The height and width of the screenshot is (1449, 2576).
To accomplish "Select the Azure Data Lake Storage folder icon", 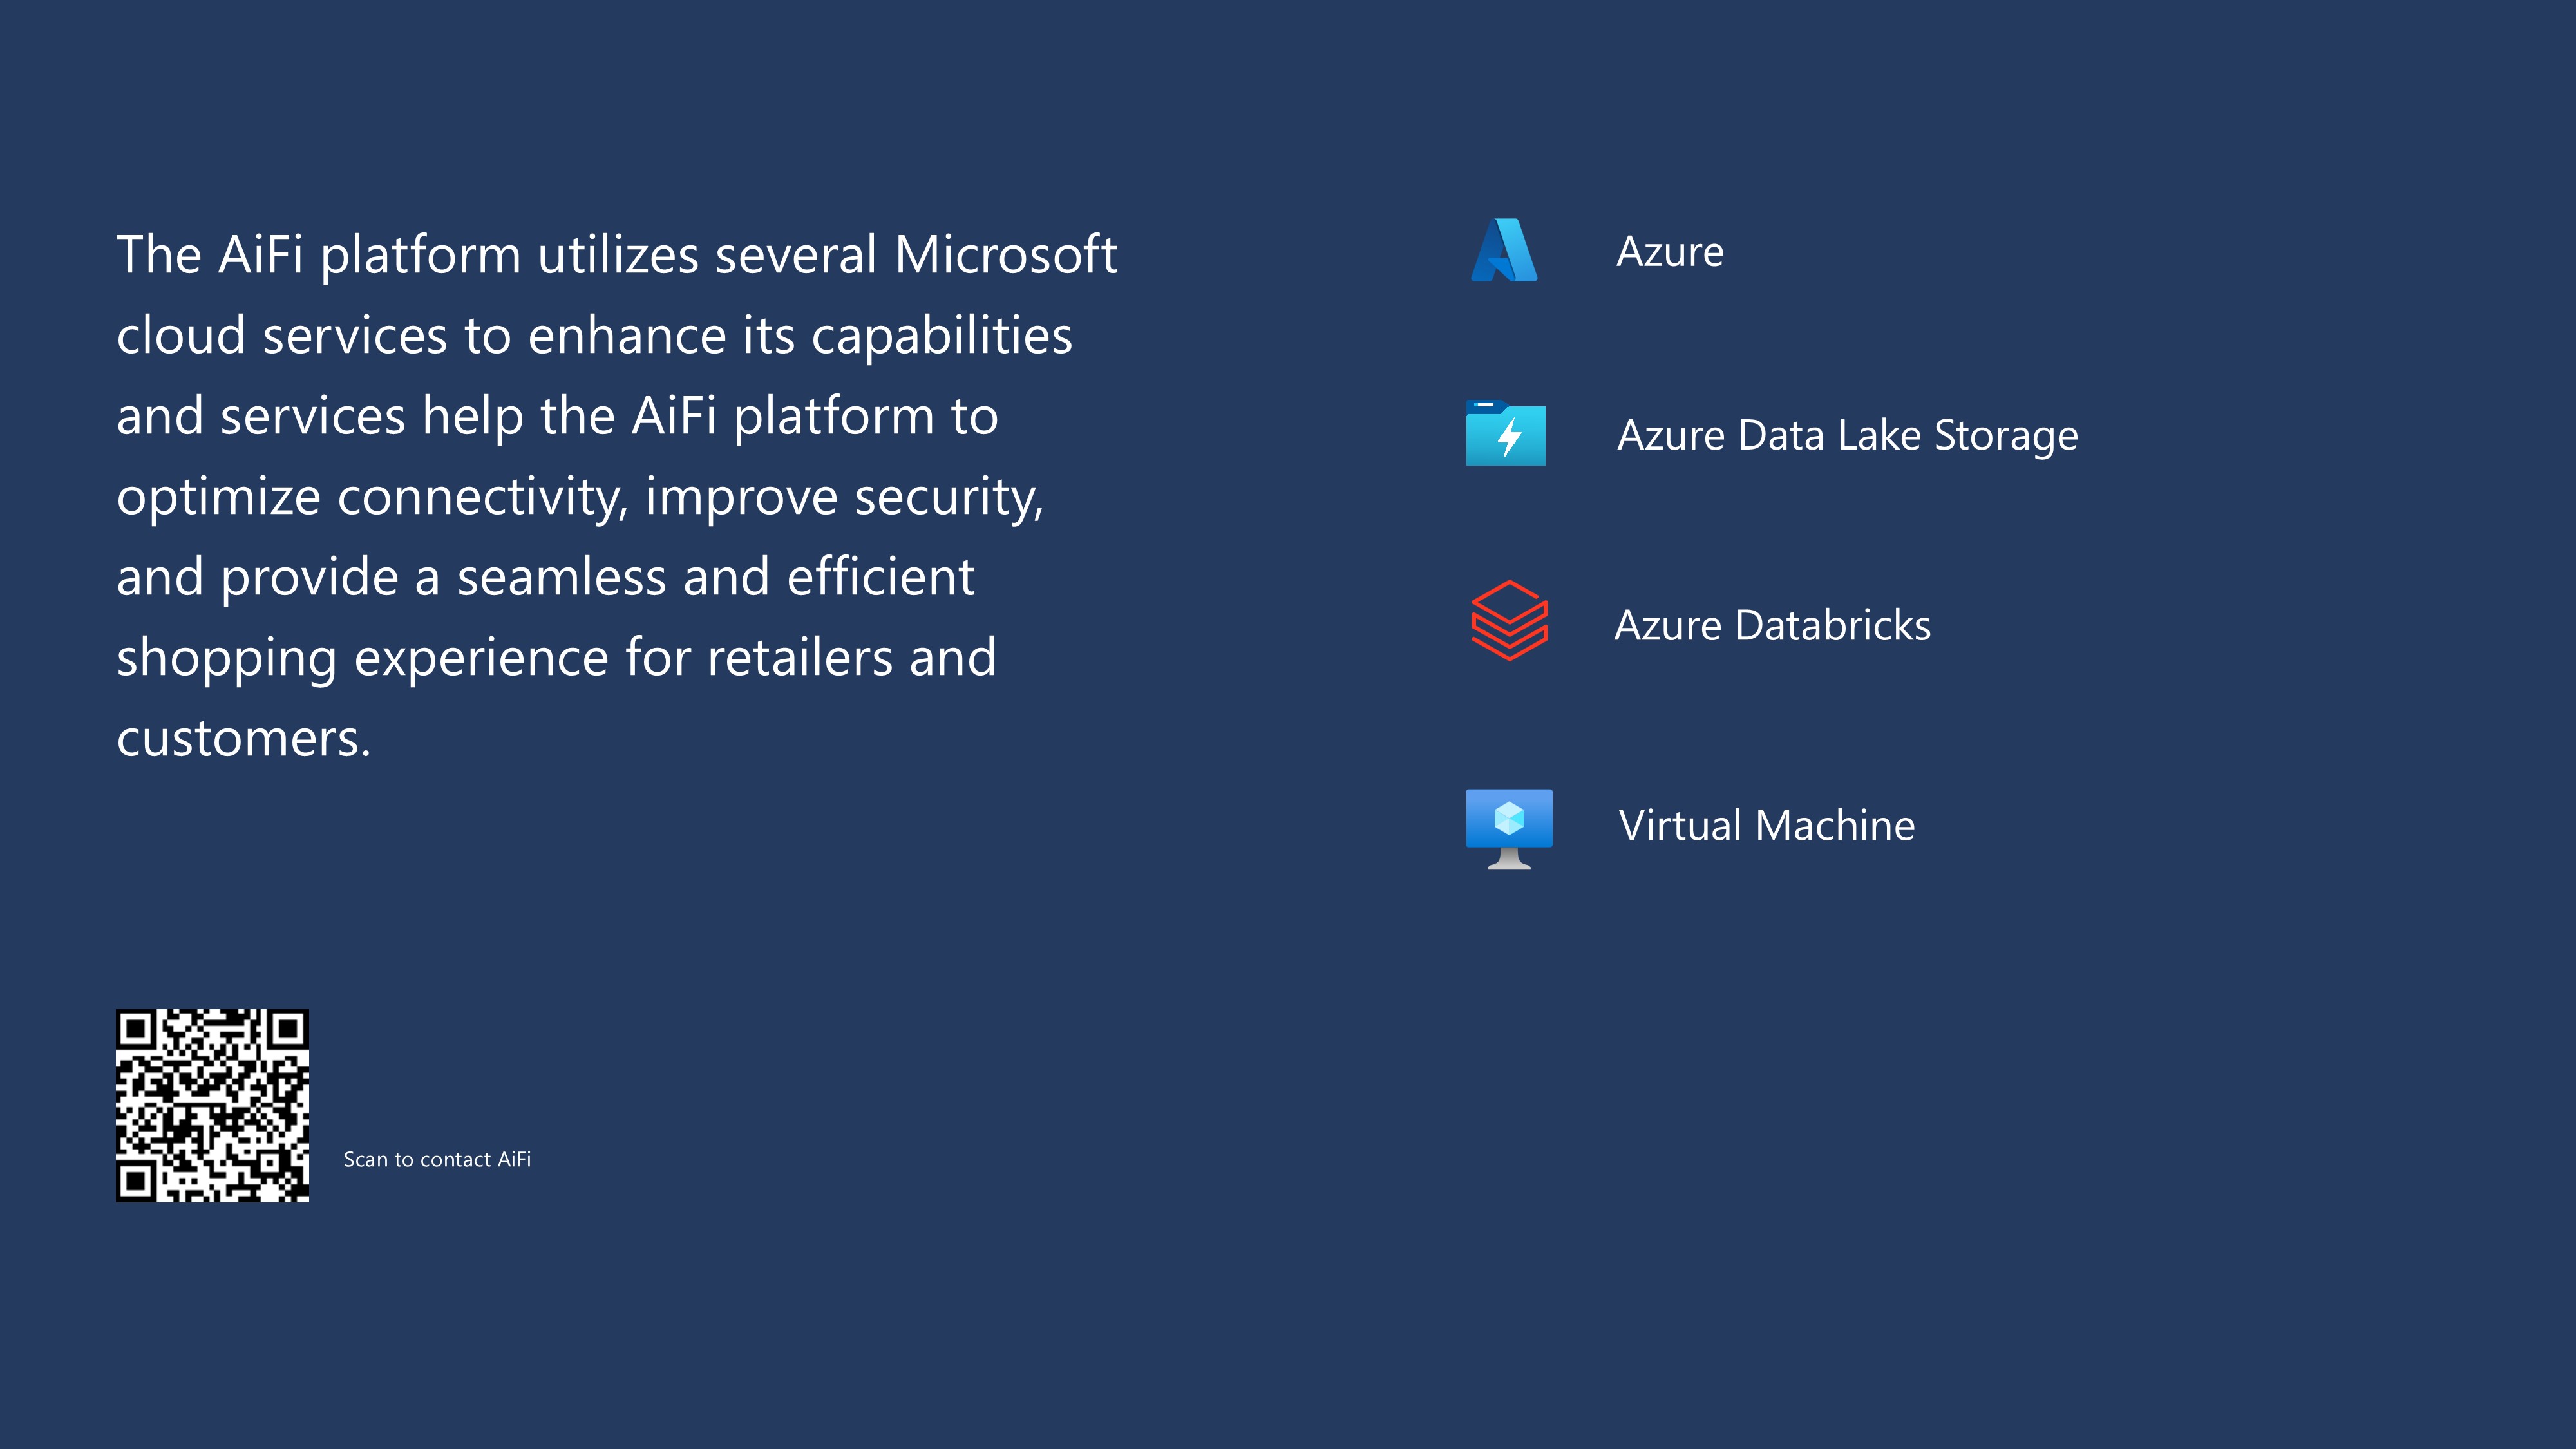I will (1505, 432).
